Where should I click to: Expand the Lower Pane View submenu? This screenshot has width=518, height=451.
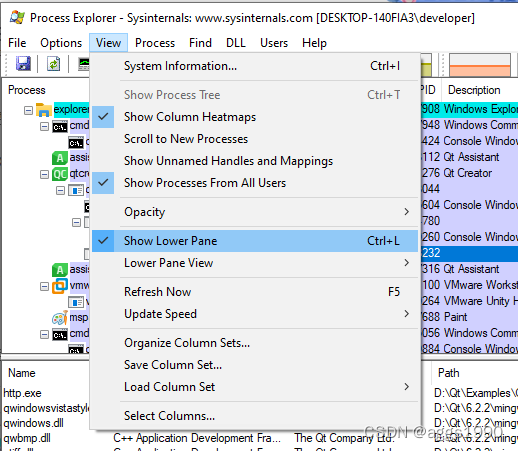[255, 263]
